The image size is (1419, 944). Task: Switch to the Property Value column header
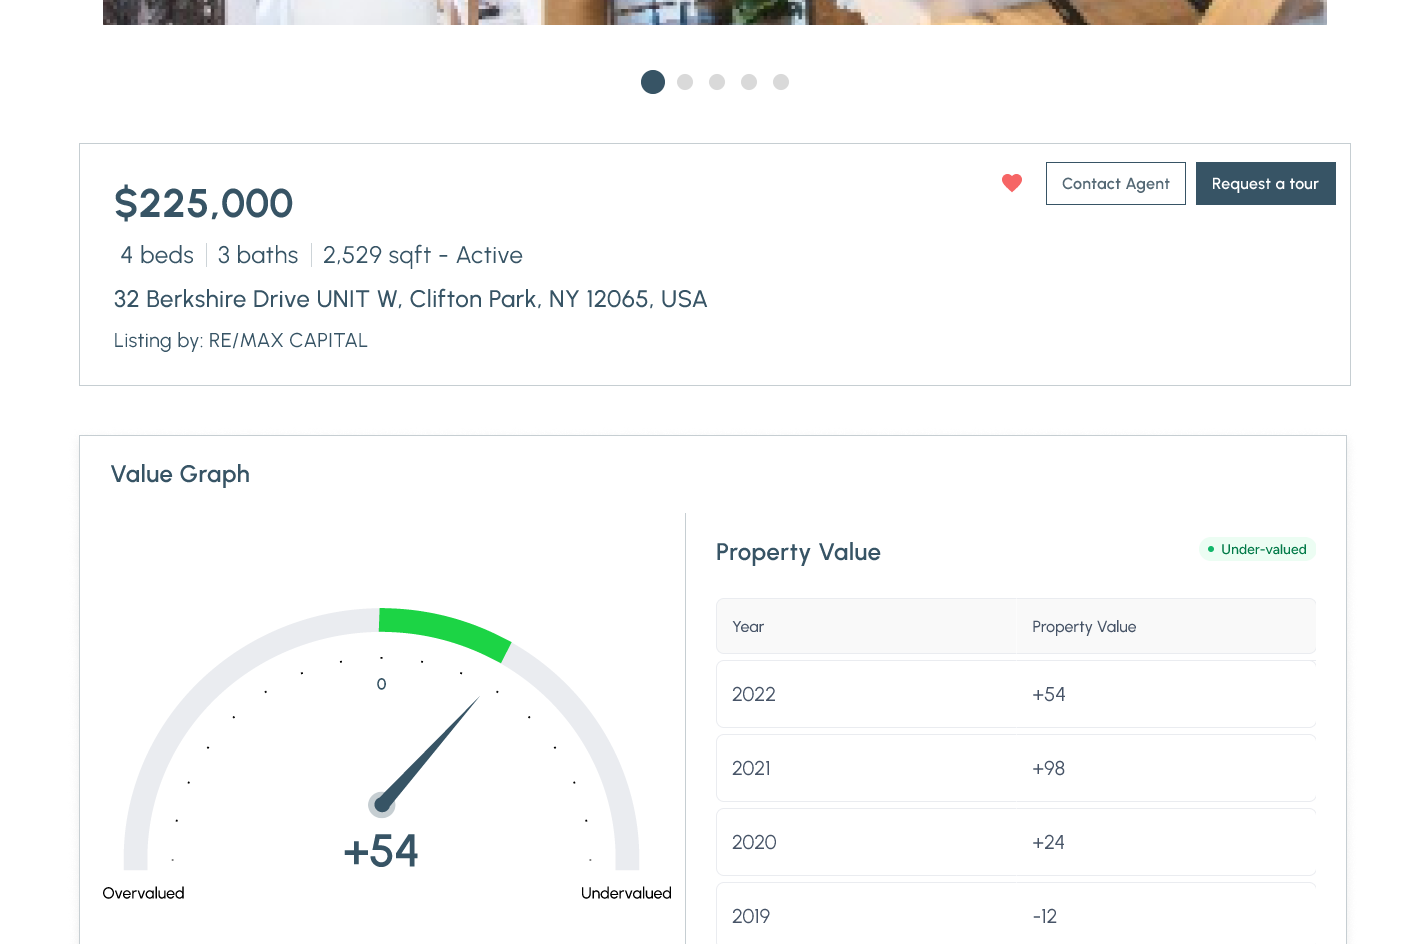(1084, 626)
